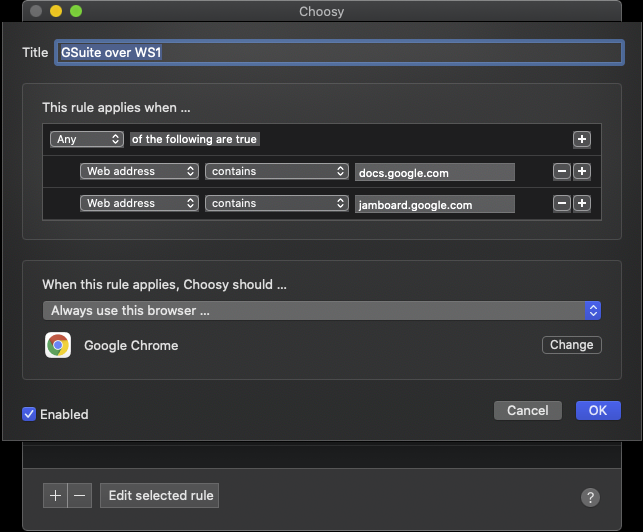The width and height of the screenshot is (643, 532).
Task: Click the 'of the following are true' label
Action: pyautogui.click(x=194, y=139)
